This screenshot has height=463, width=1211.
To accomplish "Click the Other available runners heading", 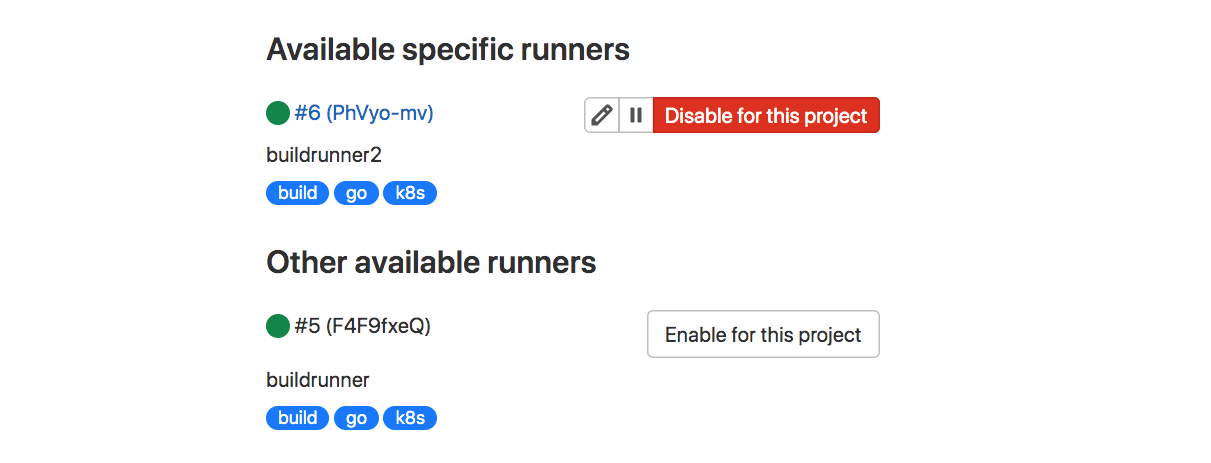I will tap(431, 263).
